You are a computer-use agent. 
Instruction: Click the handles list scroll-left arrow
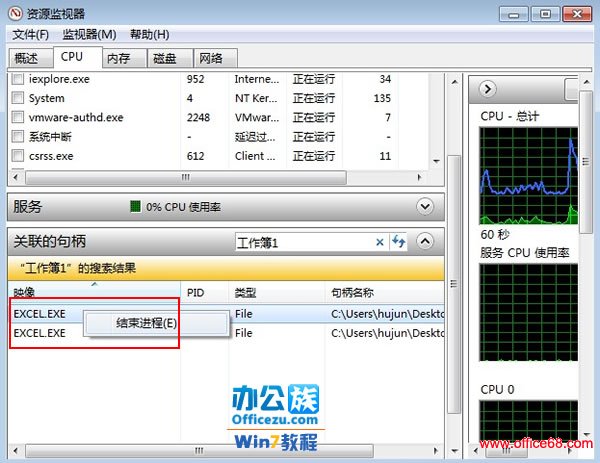[16, 450]
